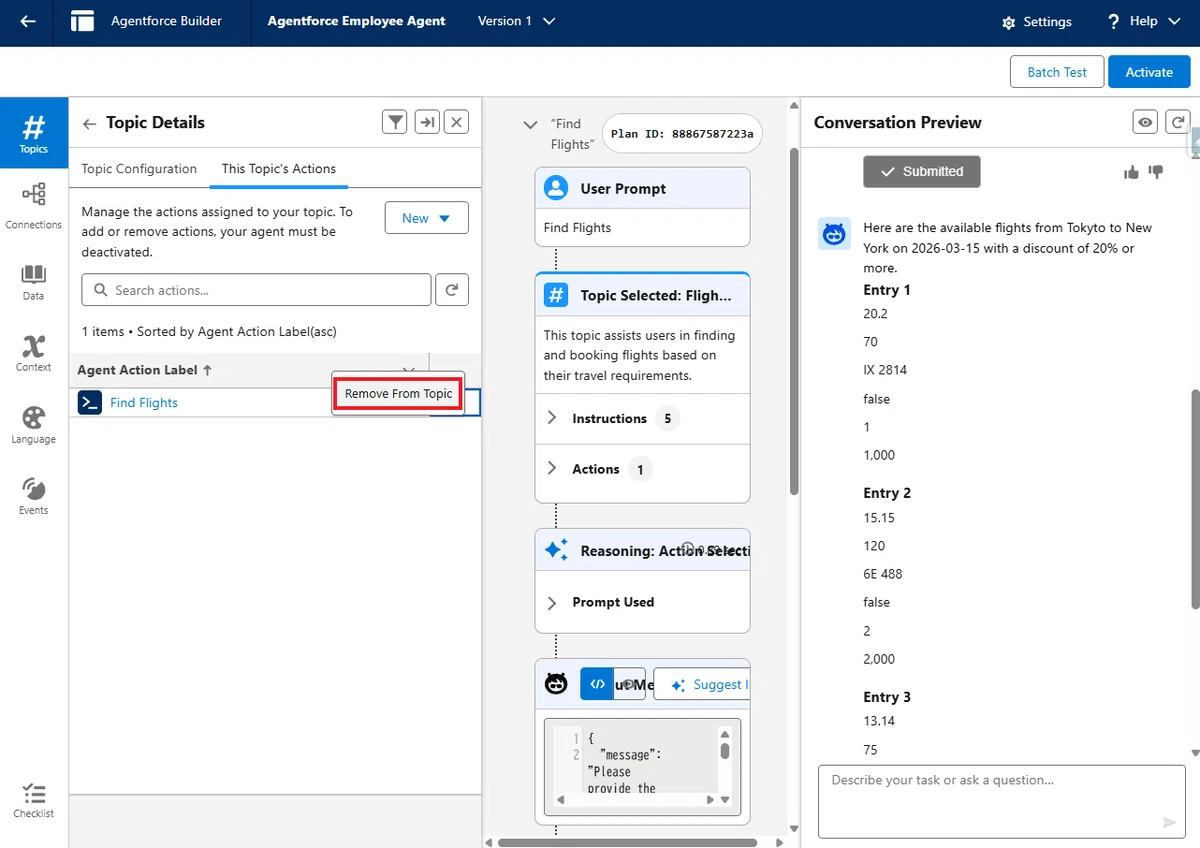The height and width of the screenshot is (848, 1200).
Task: Close the Topic Details panel
Action: tap(457, 122)
